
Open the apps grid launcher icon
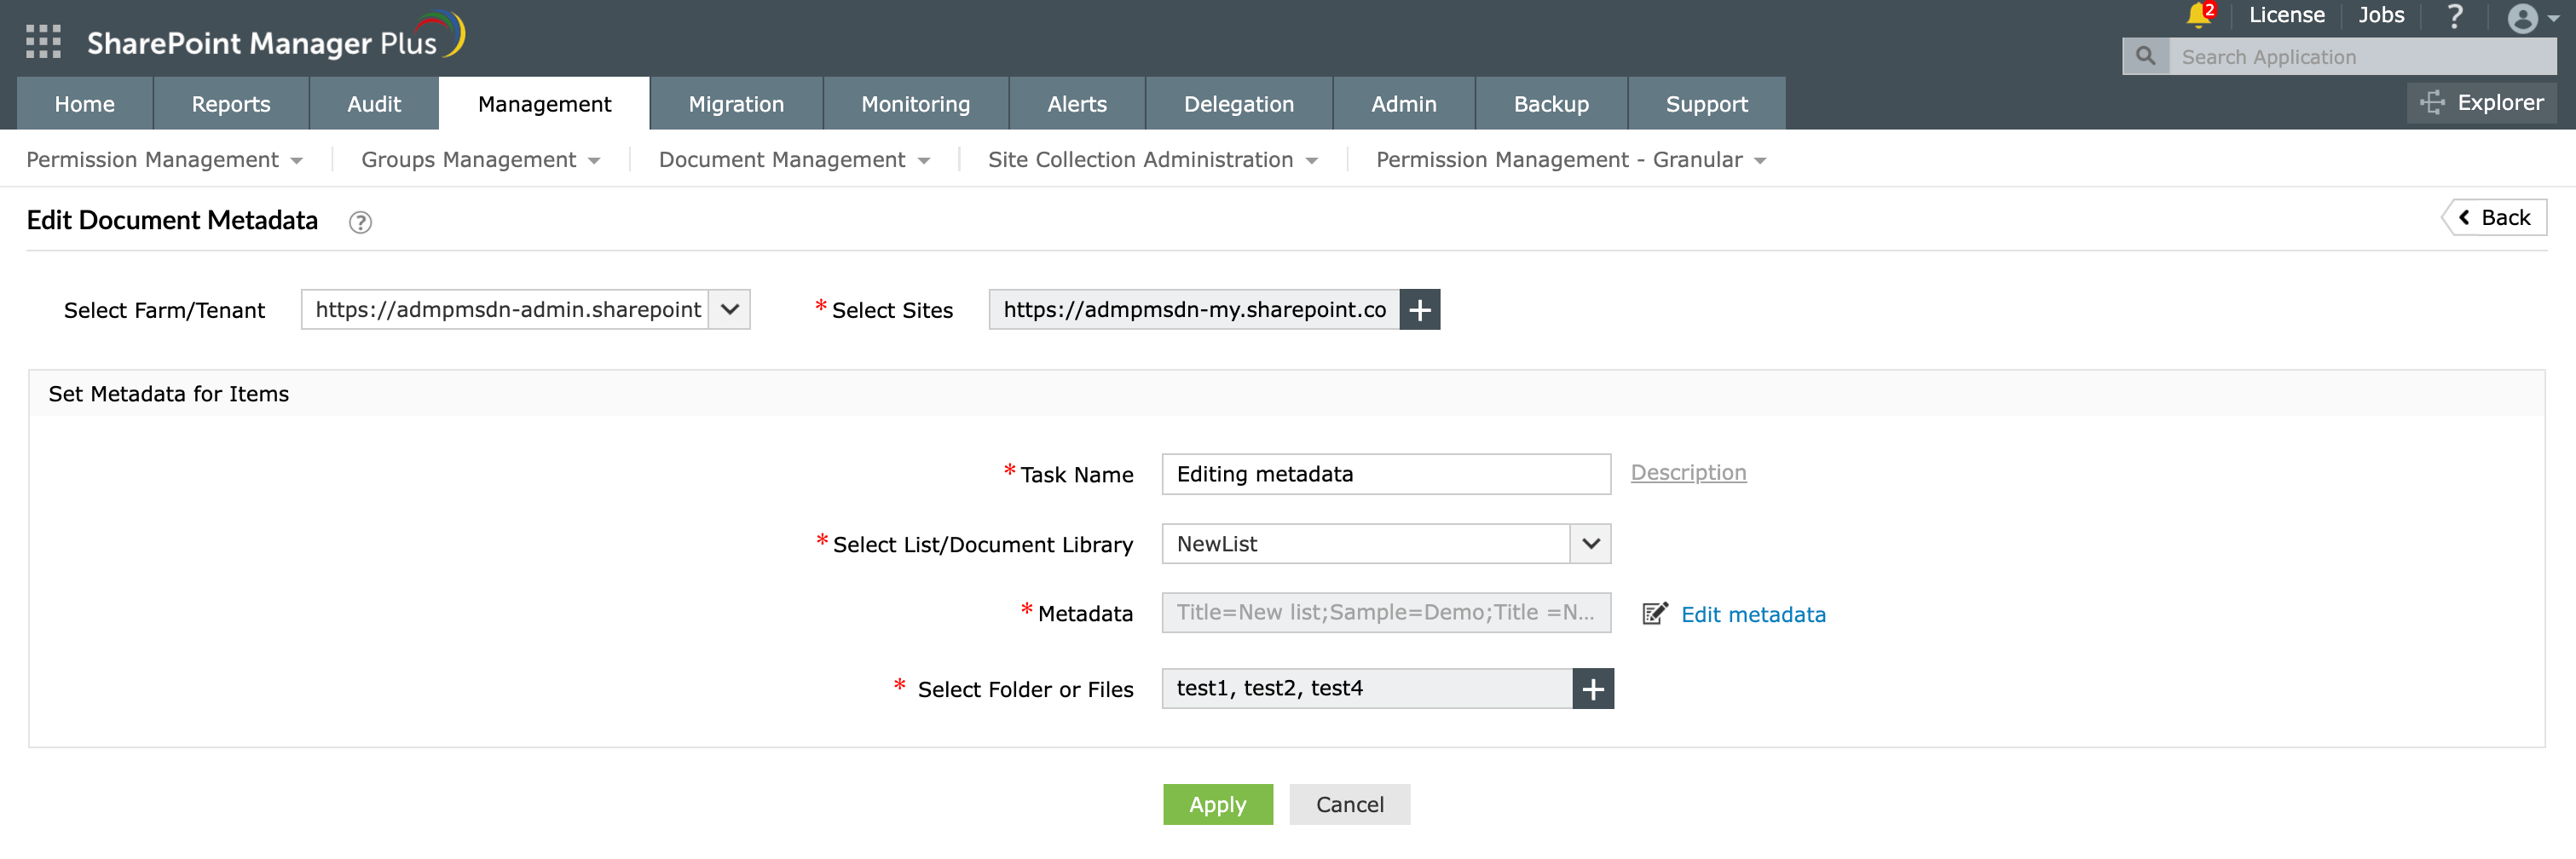click(x=43, y=42)
